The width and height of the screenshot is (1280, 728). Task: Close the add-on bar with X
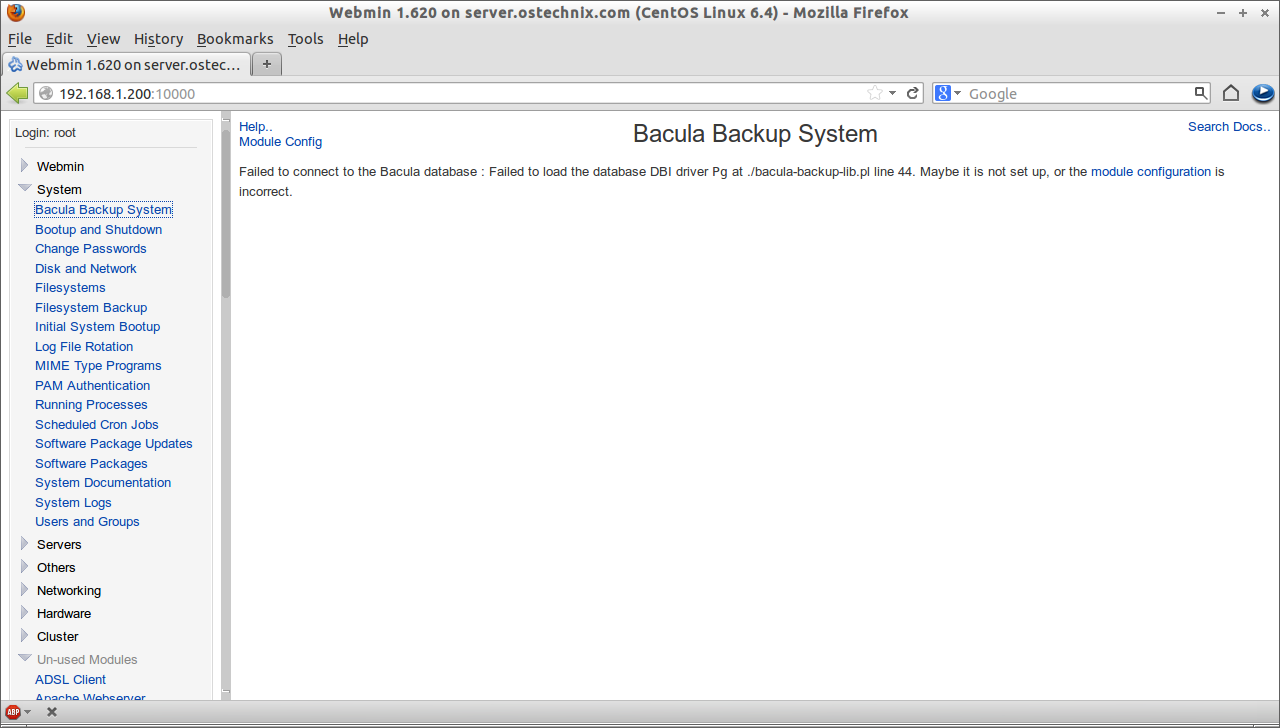coord(52,712)
